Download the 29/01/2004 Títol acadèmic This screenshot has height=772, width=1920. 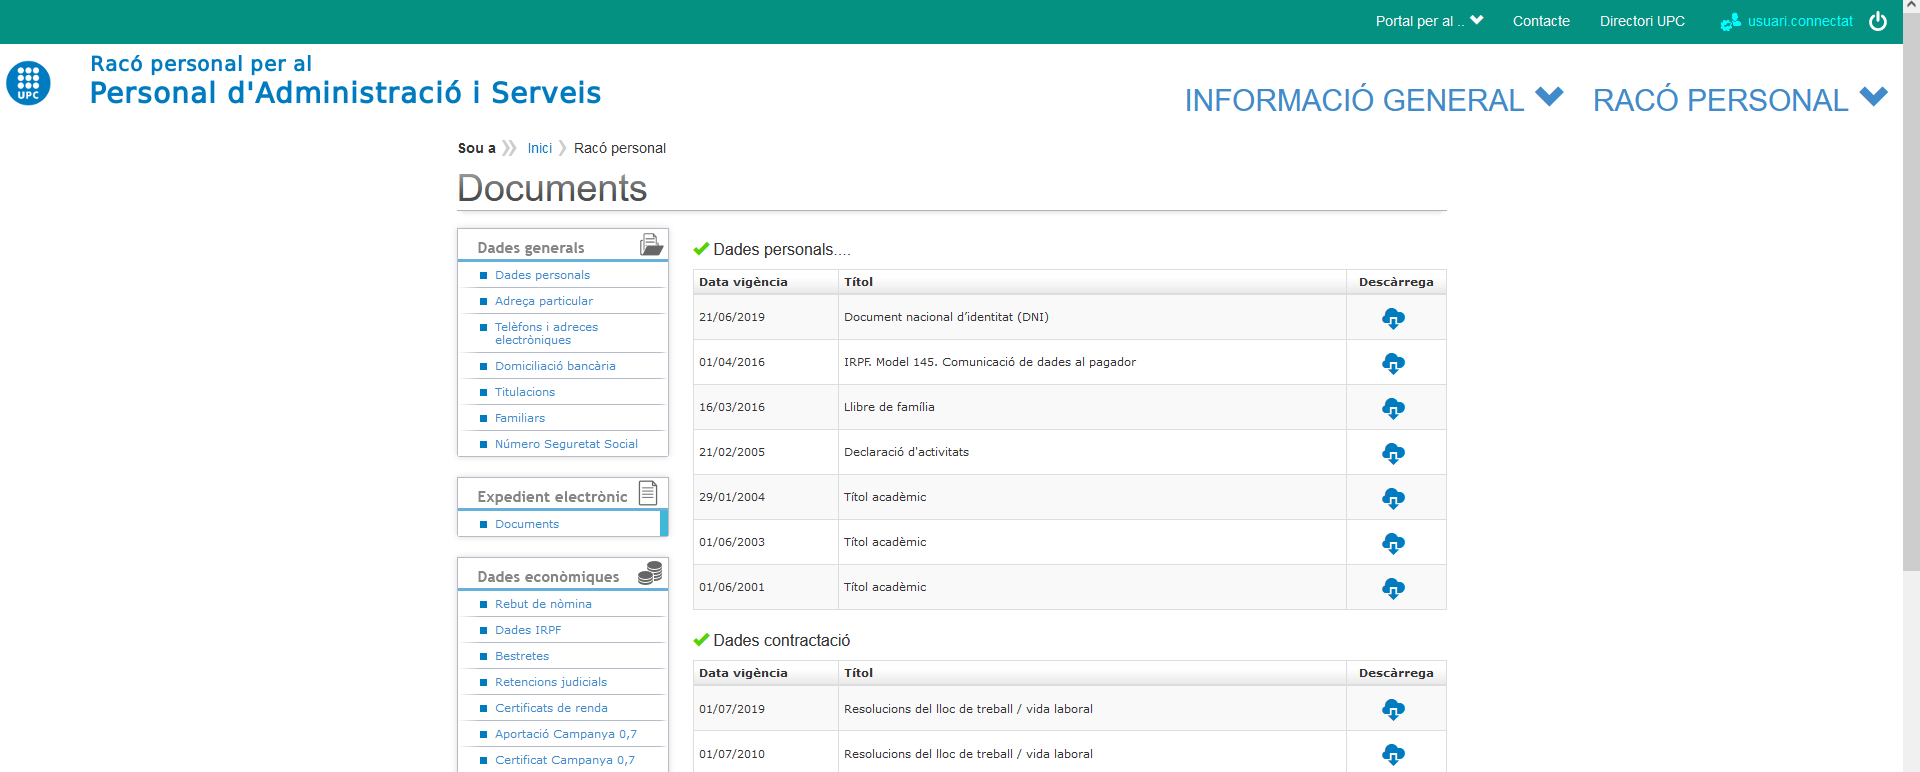click(1393, 498)
